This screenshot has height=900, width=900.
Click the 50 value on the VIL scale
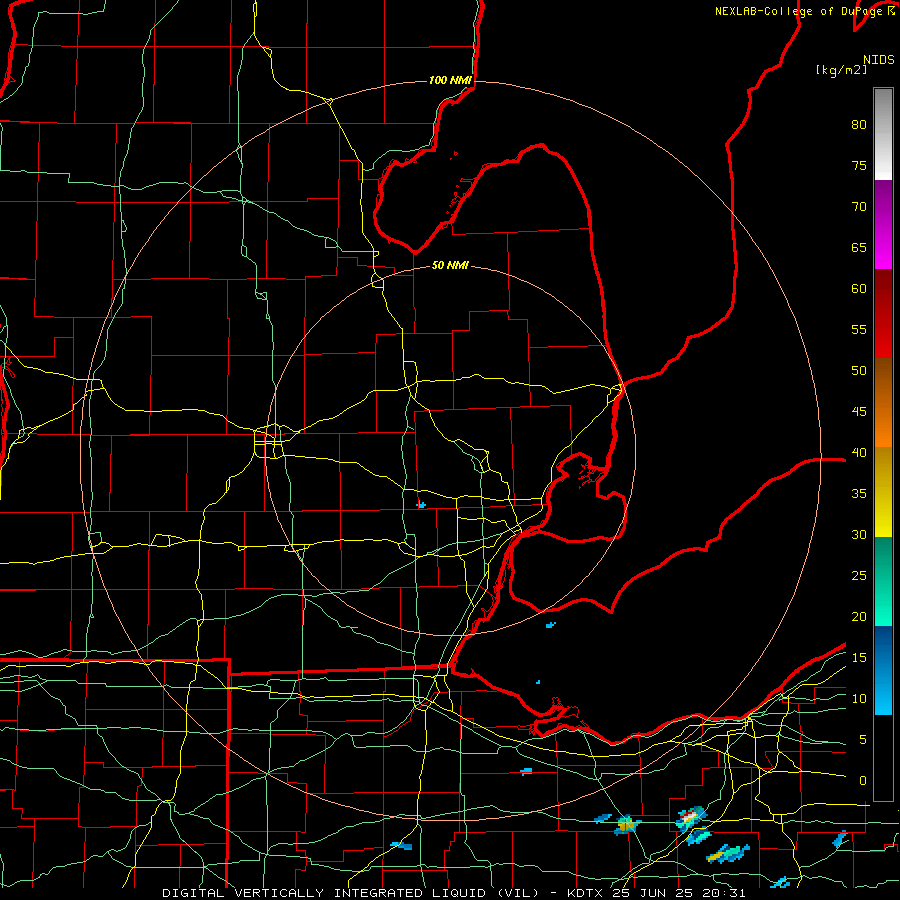(x=859, y=371)
